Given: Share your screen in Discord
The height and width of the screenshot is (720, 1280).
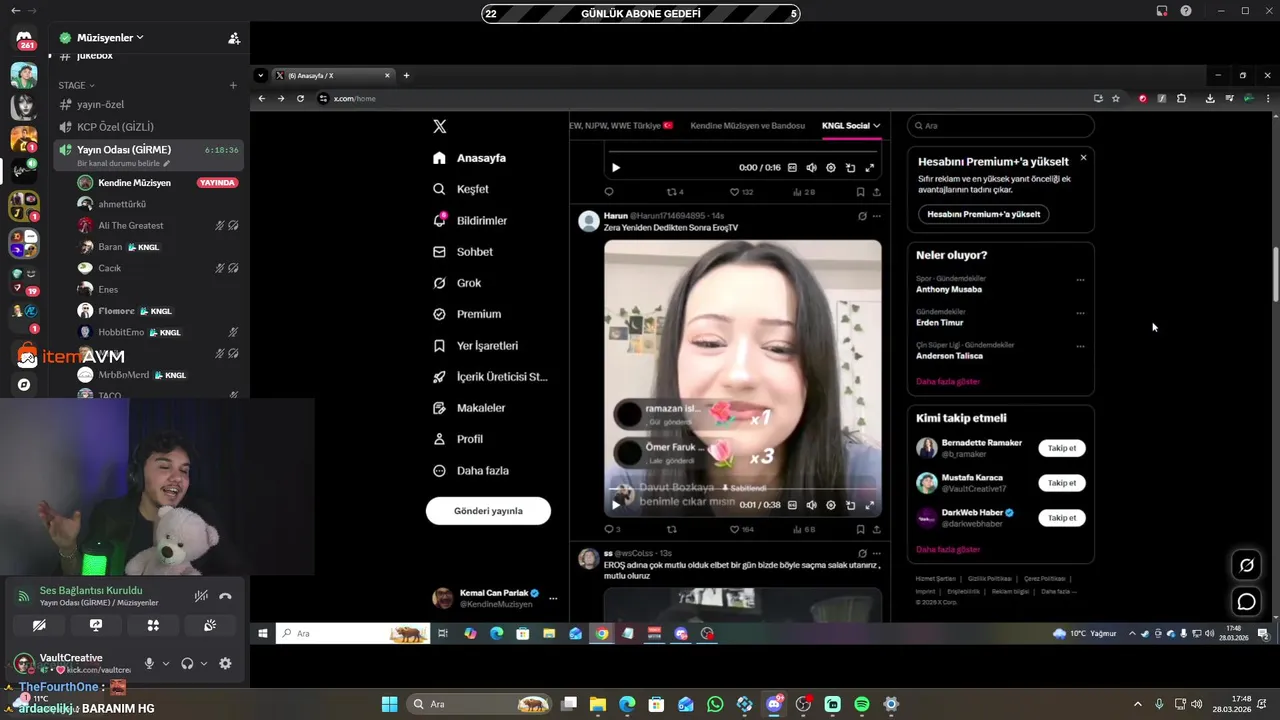Looking at the screenshot, I should point(96,625).
